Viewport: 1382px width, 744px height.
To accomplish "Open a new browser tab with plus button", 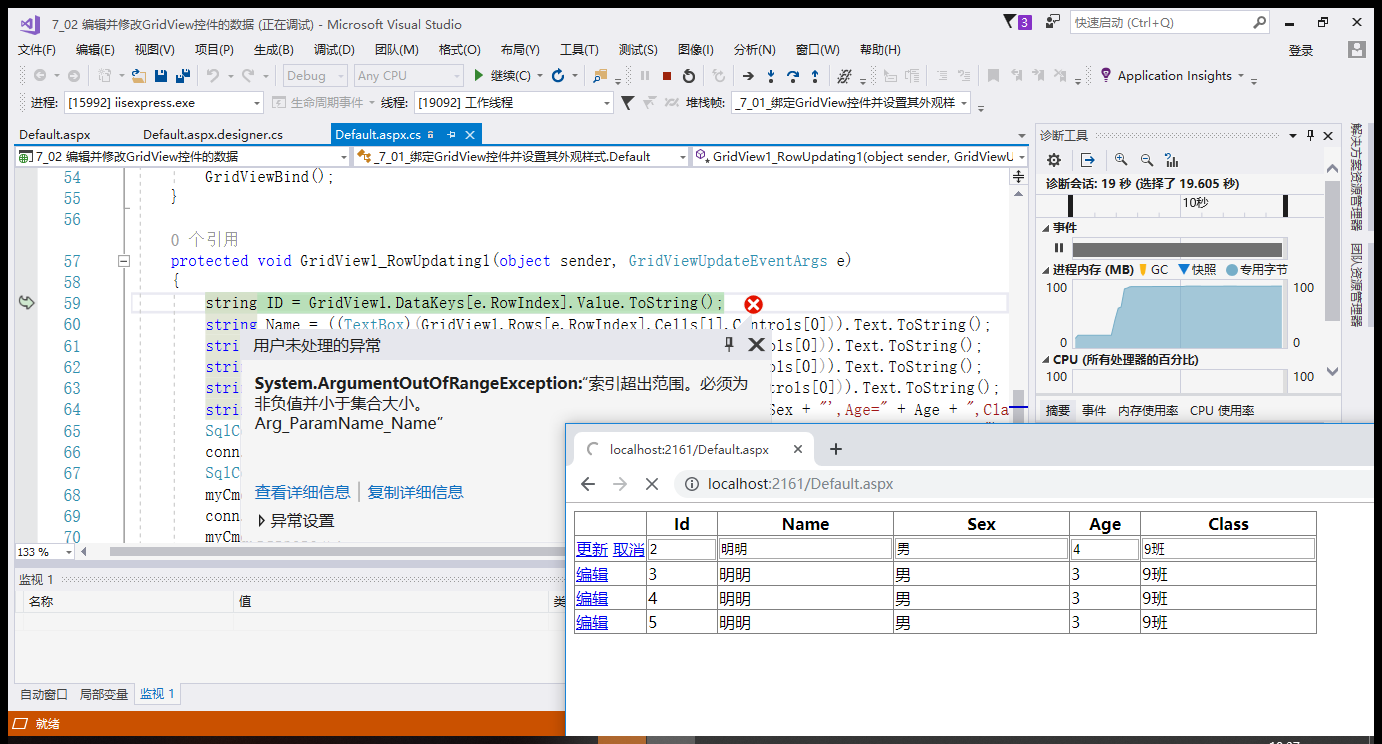I will click(x=837, y=449).
